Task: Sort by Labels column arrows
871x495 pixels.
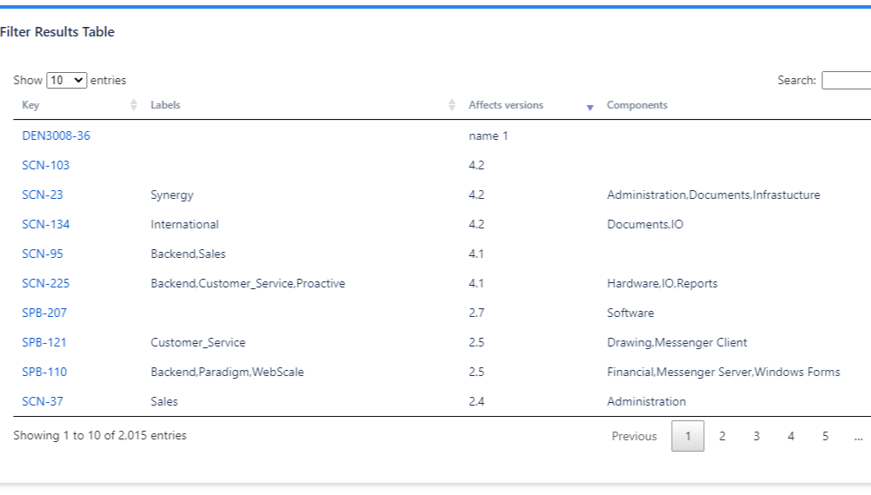Action: point(452,106)
